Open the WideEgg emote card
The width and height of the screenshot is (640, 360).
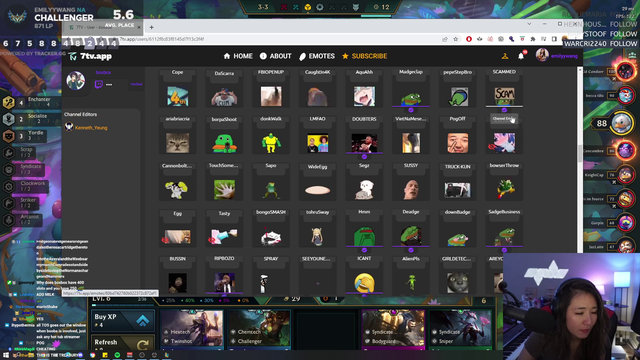[318, 182]
